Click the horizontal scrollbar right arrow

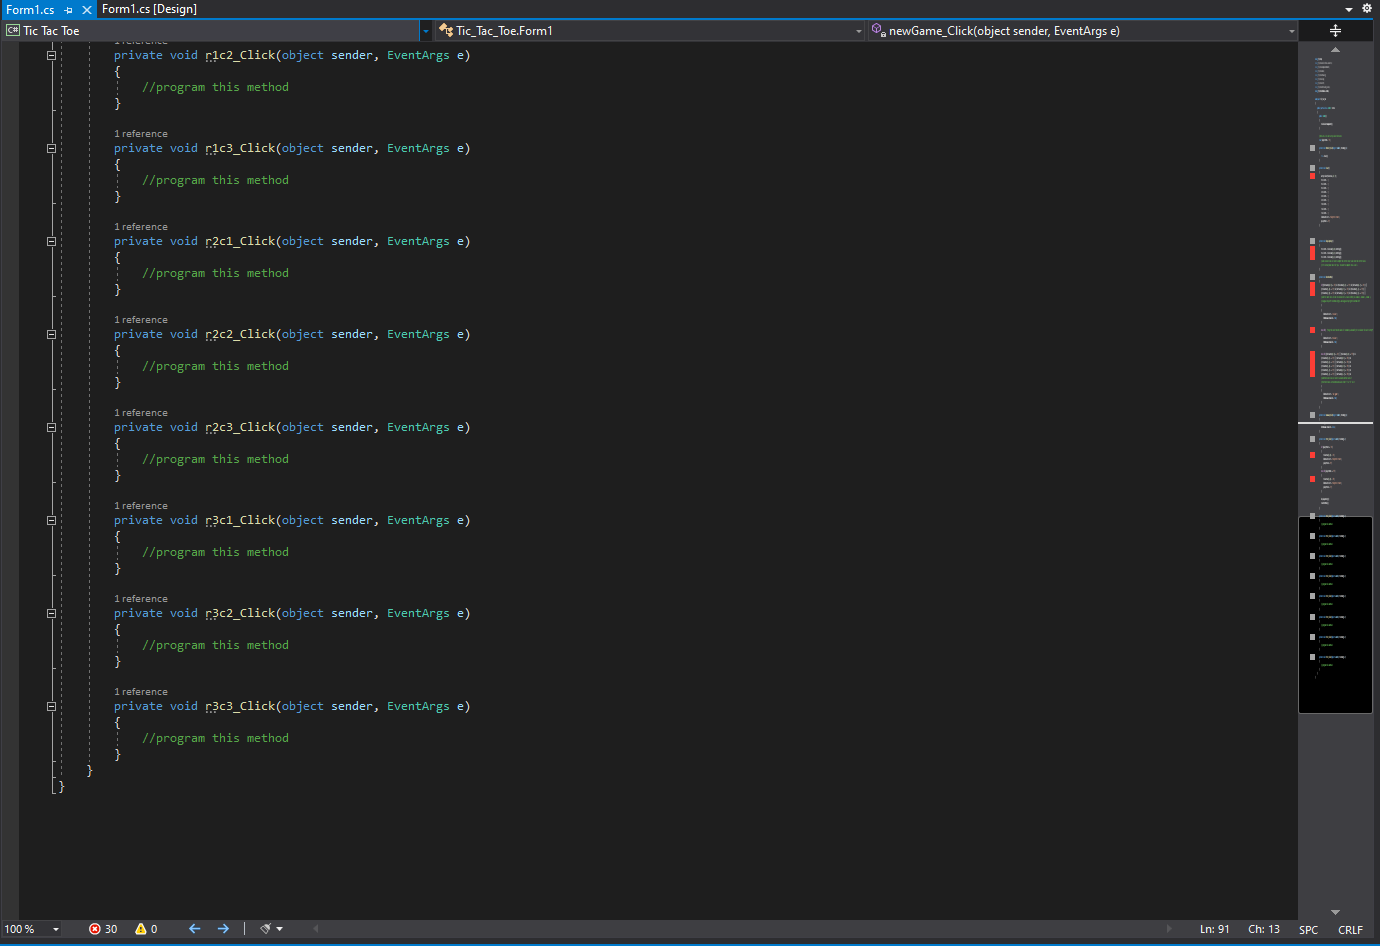click(1169, 929)
